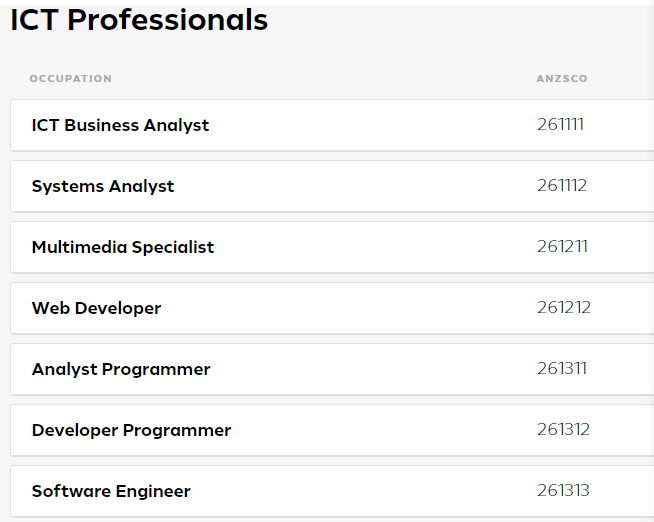
Task: Expand the Systems Analyst card
Action: point(332,186)
